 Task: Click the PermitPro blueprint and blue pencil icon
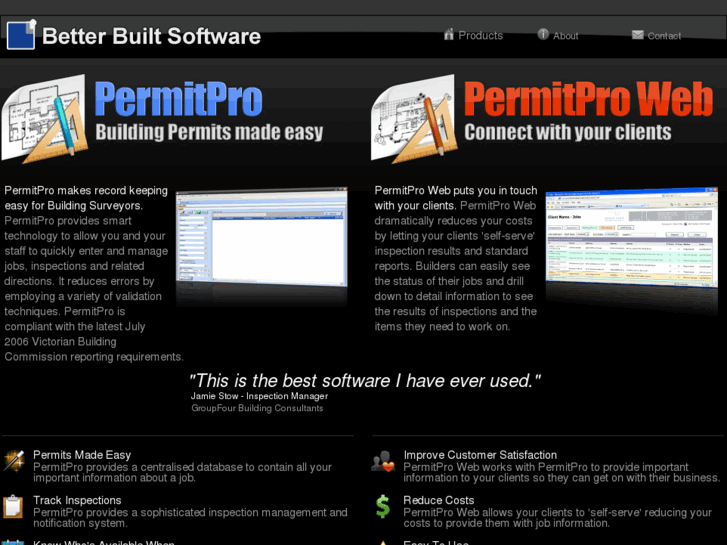coord(45,120)
